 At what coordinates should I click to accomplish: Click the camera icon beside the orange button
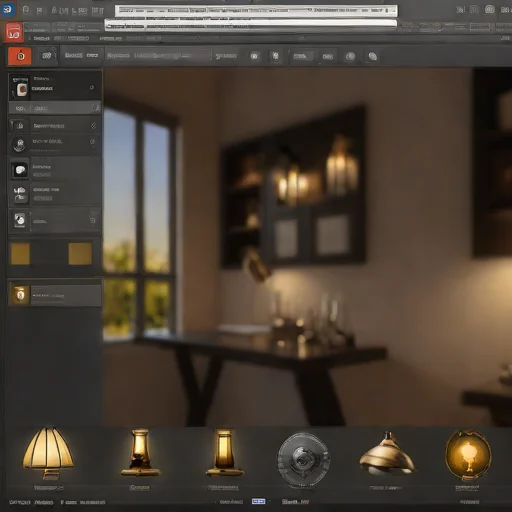point(47,56)
